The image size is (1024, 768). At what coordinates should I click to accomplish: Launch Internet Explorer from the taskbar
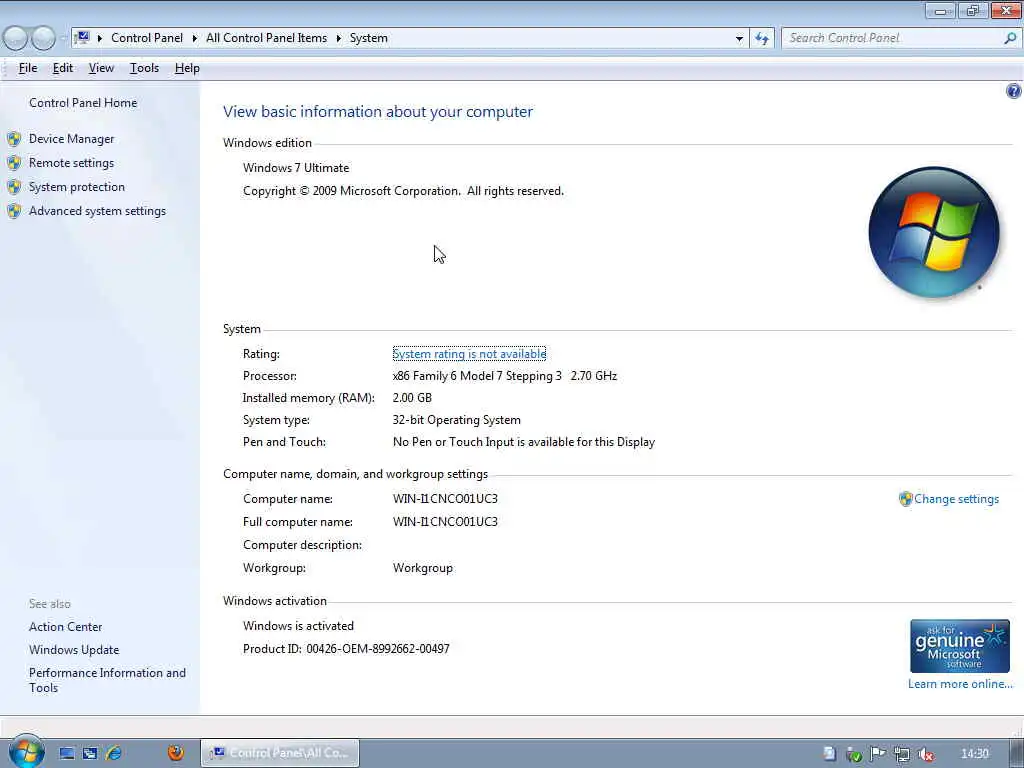(x=114, y=754)
